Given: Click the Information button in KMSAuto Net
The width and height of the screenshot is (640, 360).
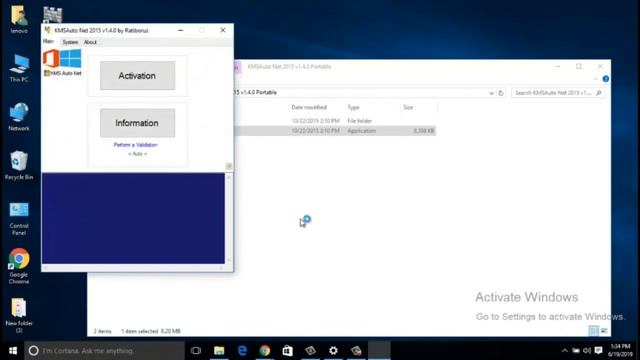Looking at the screenshot, I should point(138,123).
